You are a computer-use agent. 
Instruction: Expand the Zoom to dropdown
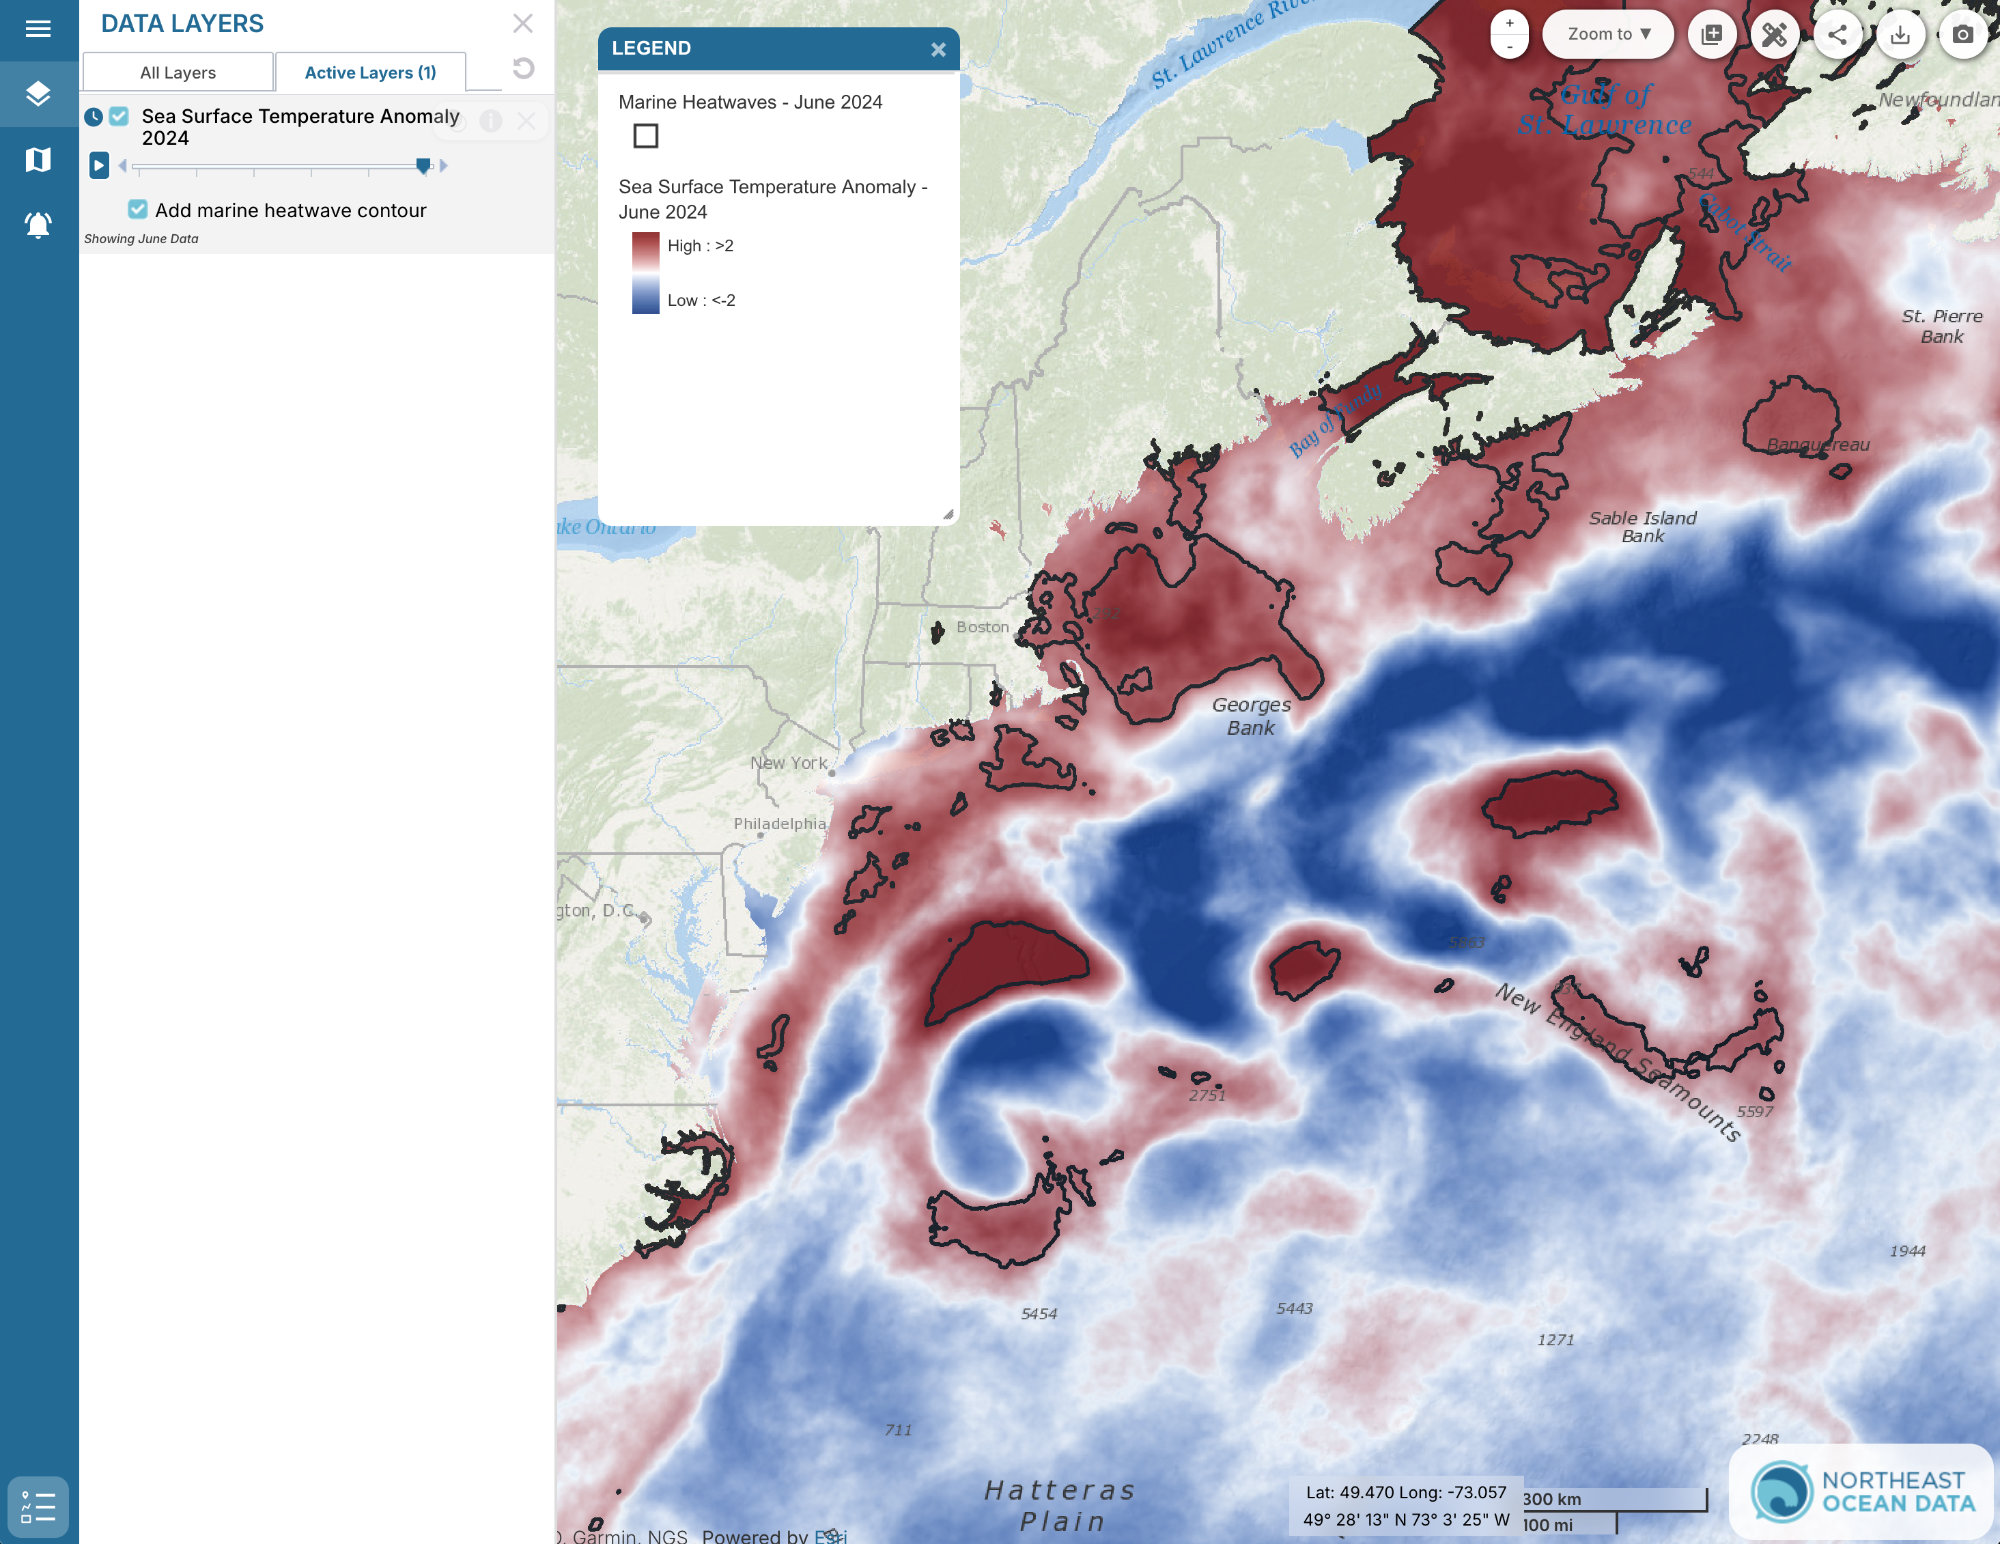(1608, 34)
